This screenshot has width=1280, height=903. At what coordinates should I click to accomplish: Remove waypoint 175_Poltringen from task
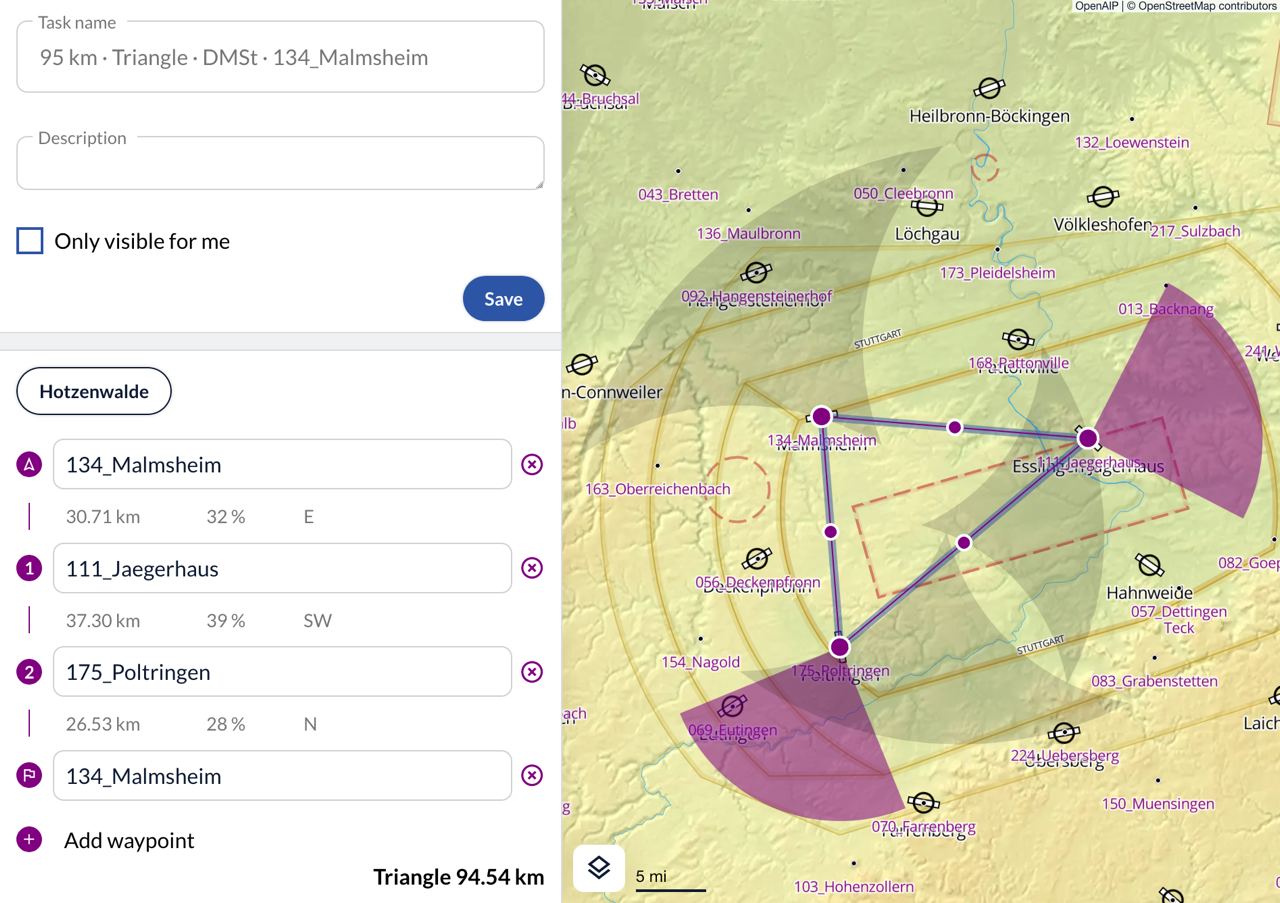click(x=532, y=672)
